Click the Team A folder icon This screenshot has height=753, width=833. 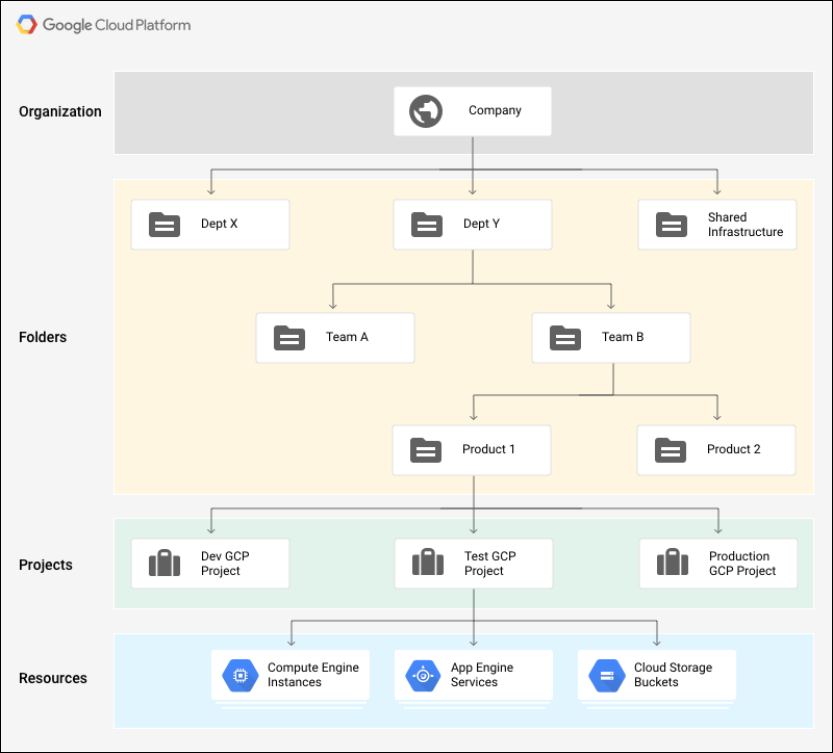click(x=290, y=338)
